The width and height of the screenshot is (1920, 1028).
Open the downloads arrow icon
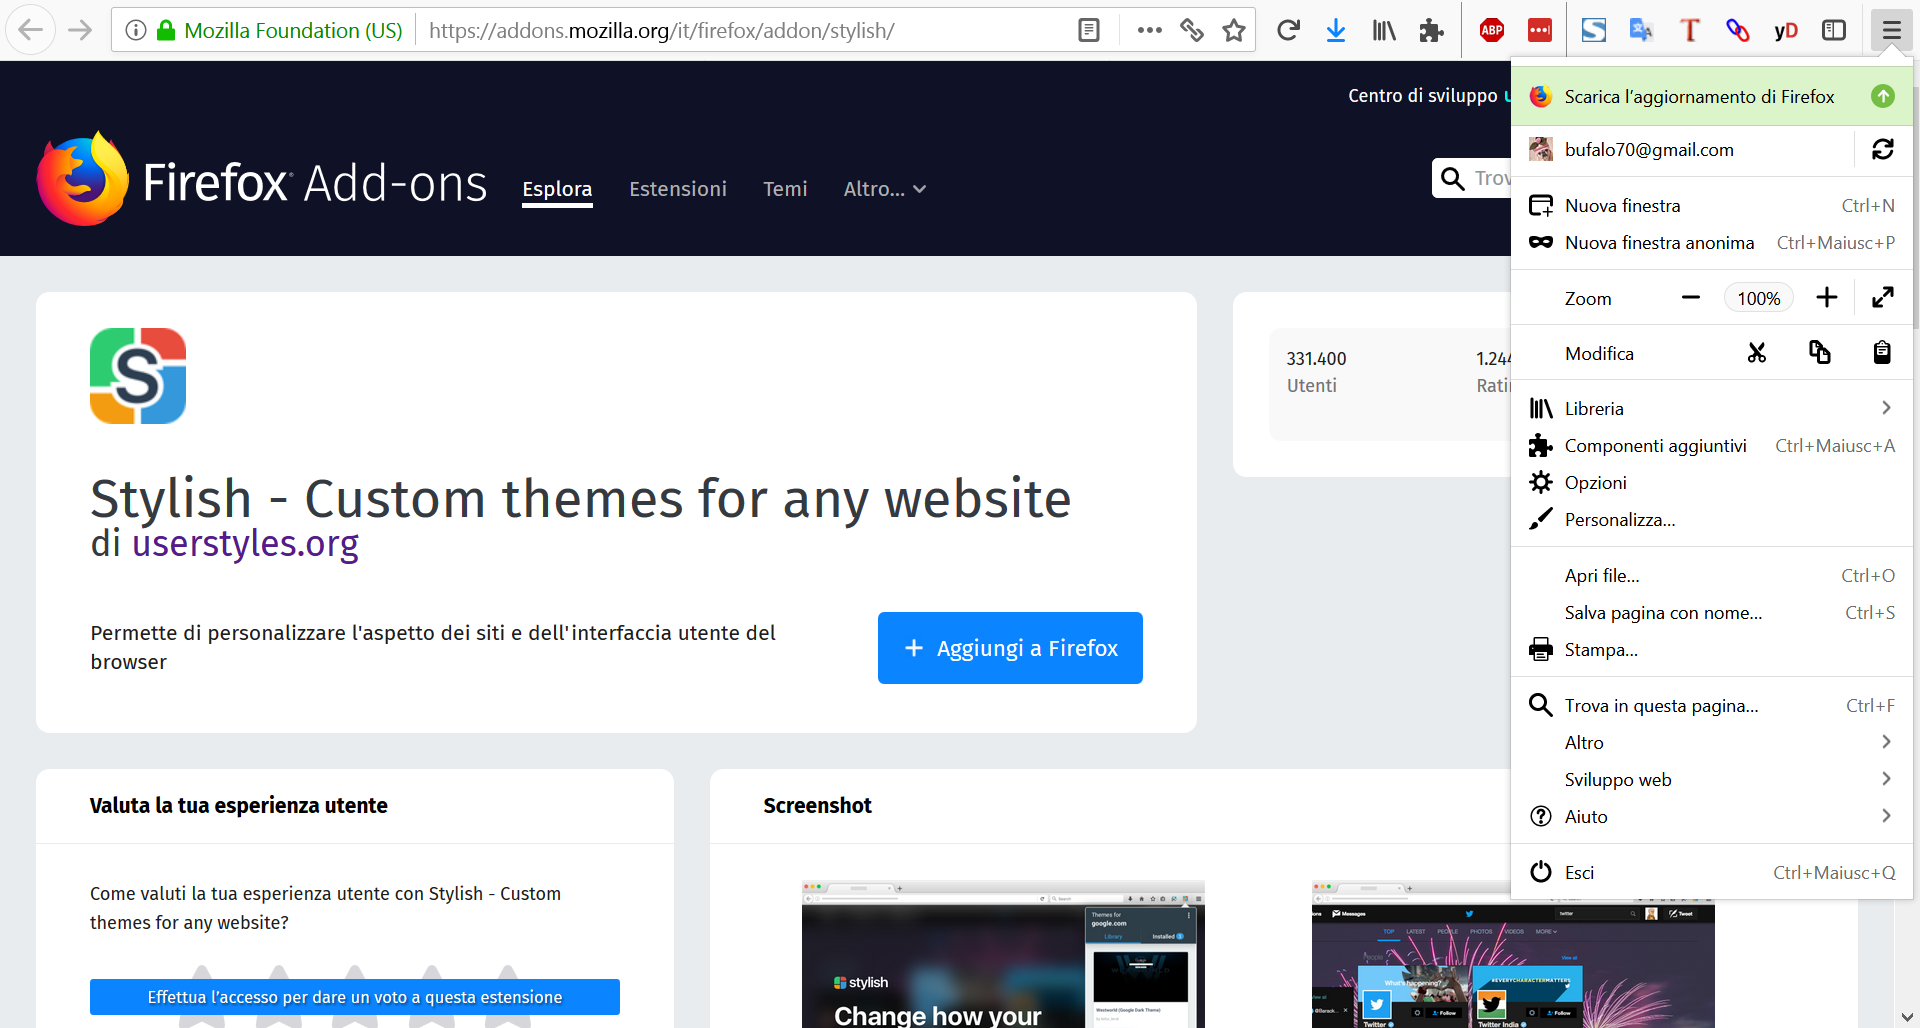[x=1336, y=30]
